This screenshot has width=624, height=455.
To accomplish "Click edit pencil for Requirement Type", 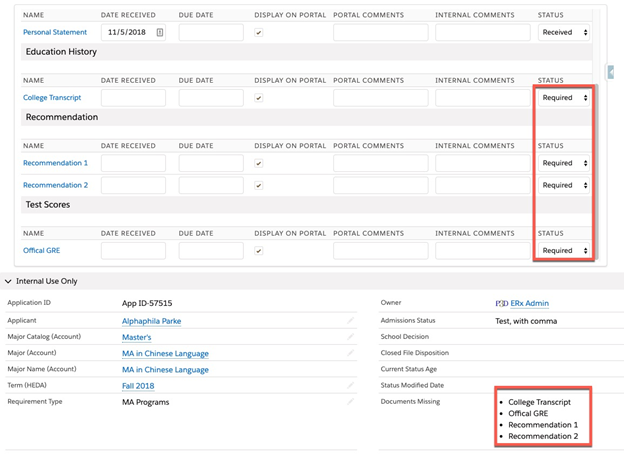I will click(351, 401).
